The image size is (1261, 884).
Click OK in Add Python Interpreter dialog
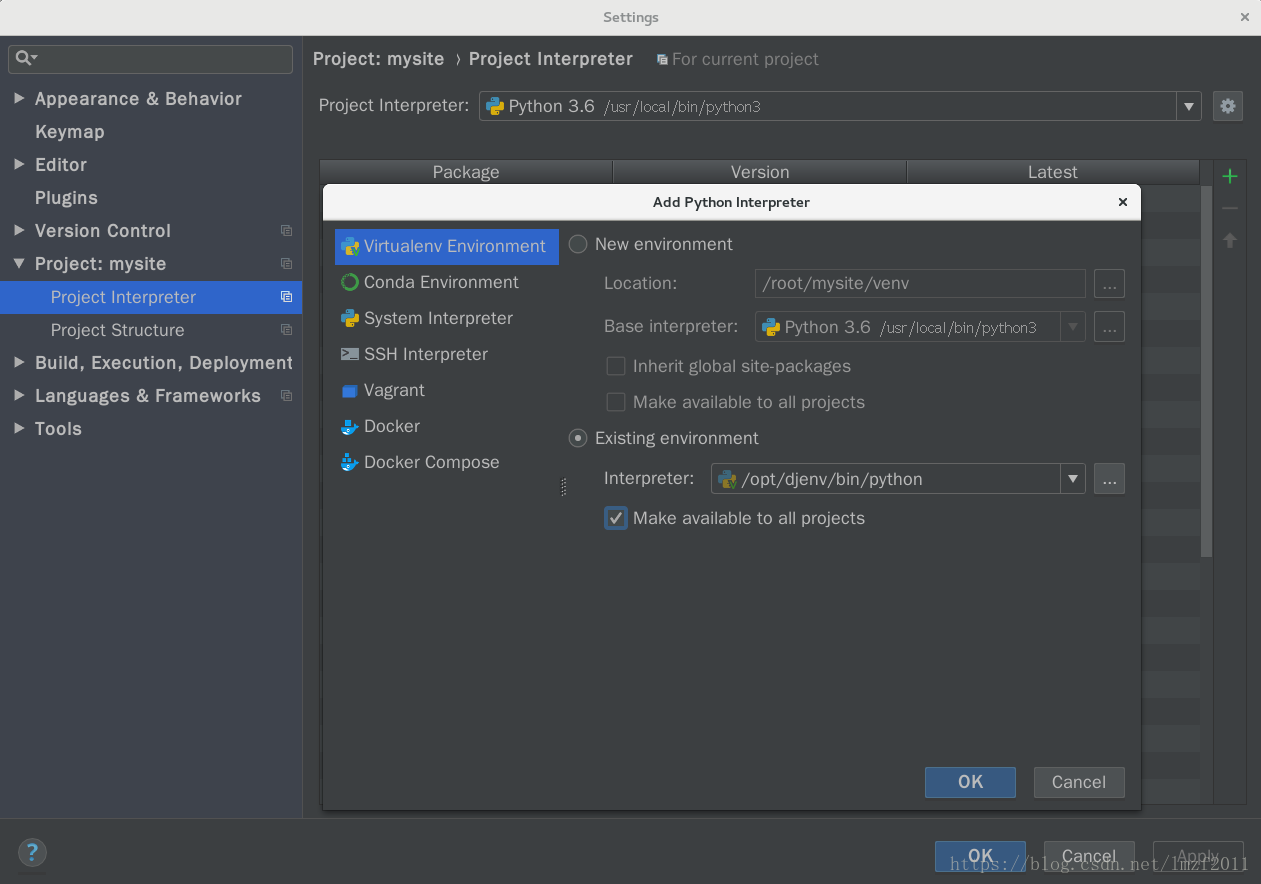click(x=970, y=782)
